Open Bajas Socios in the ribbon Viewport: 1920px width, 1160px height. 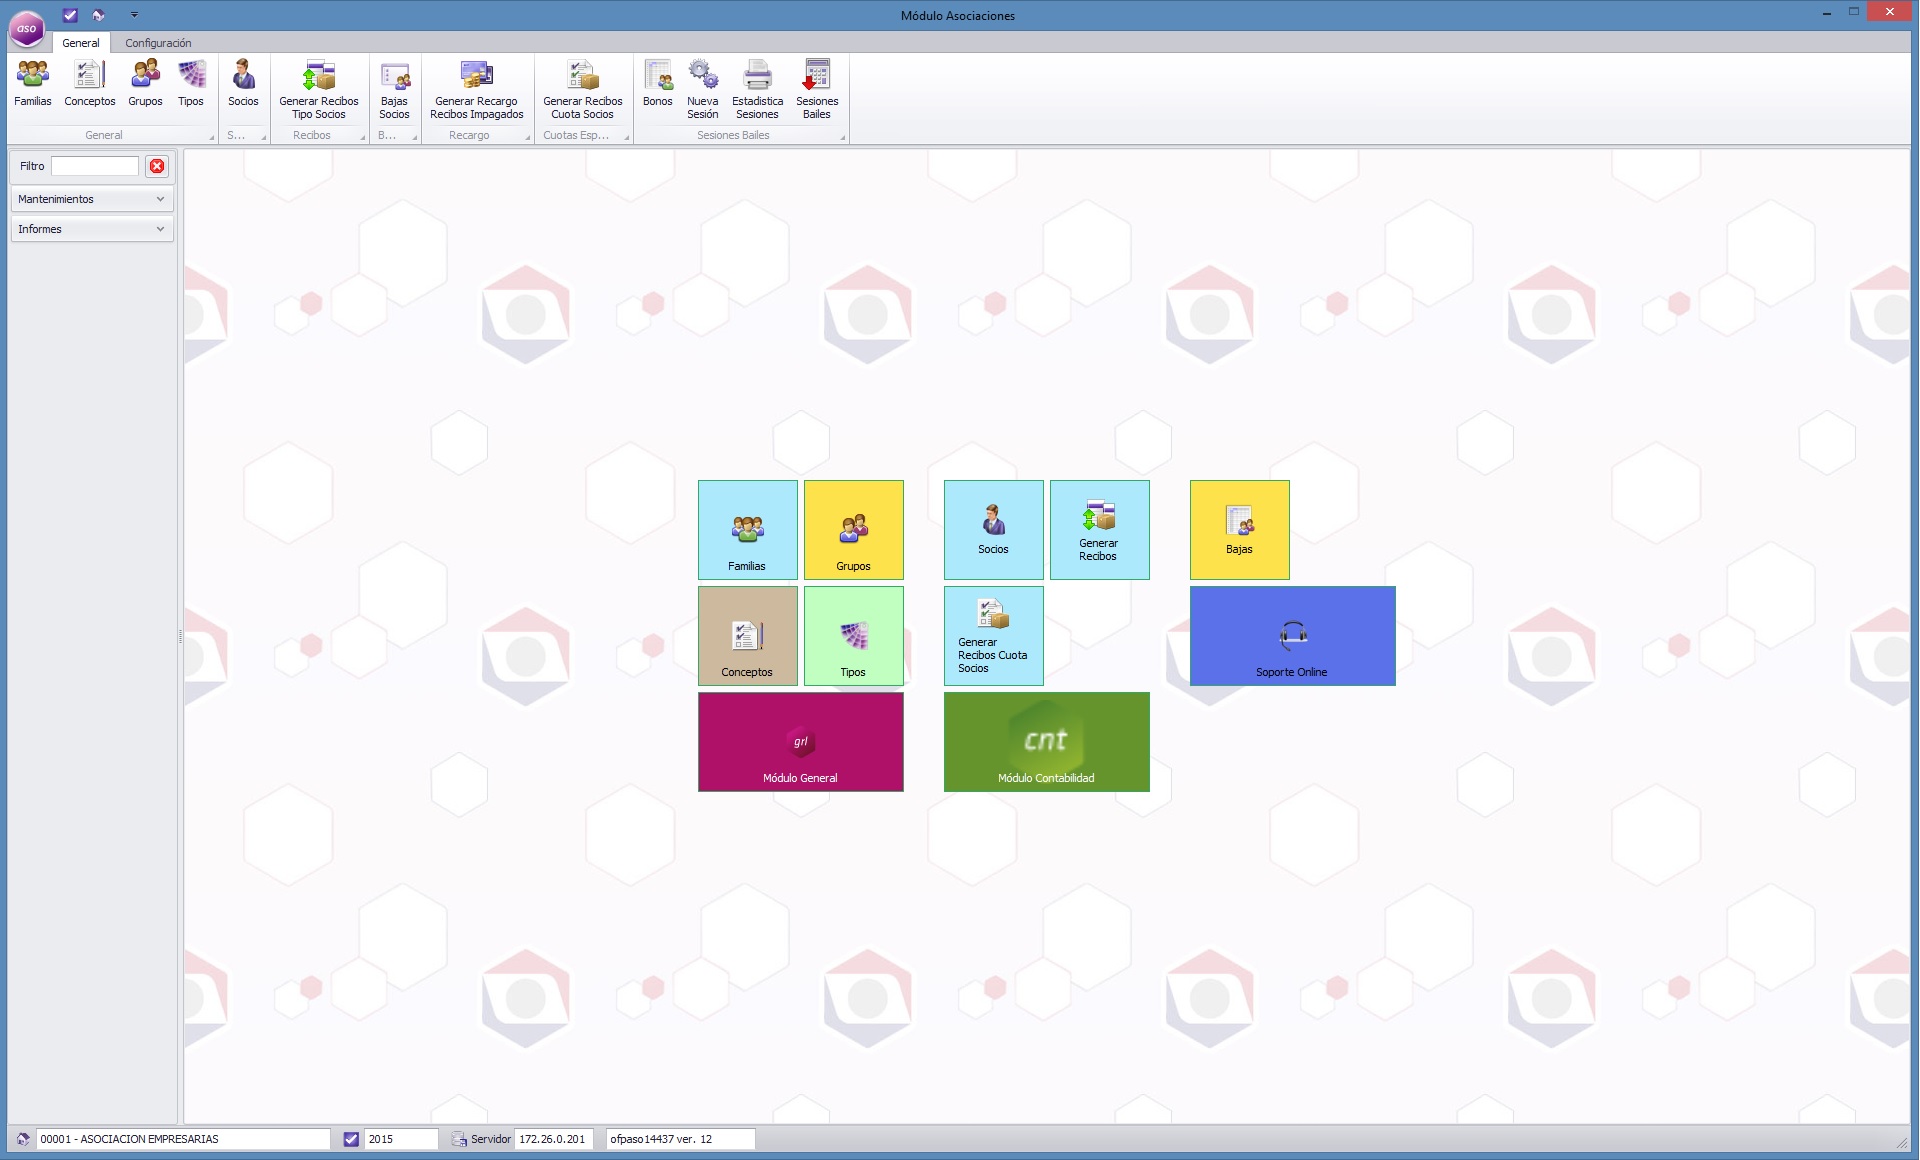tap(395, 90)
